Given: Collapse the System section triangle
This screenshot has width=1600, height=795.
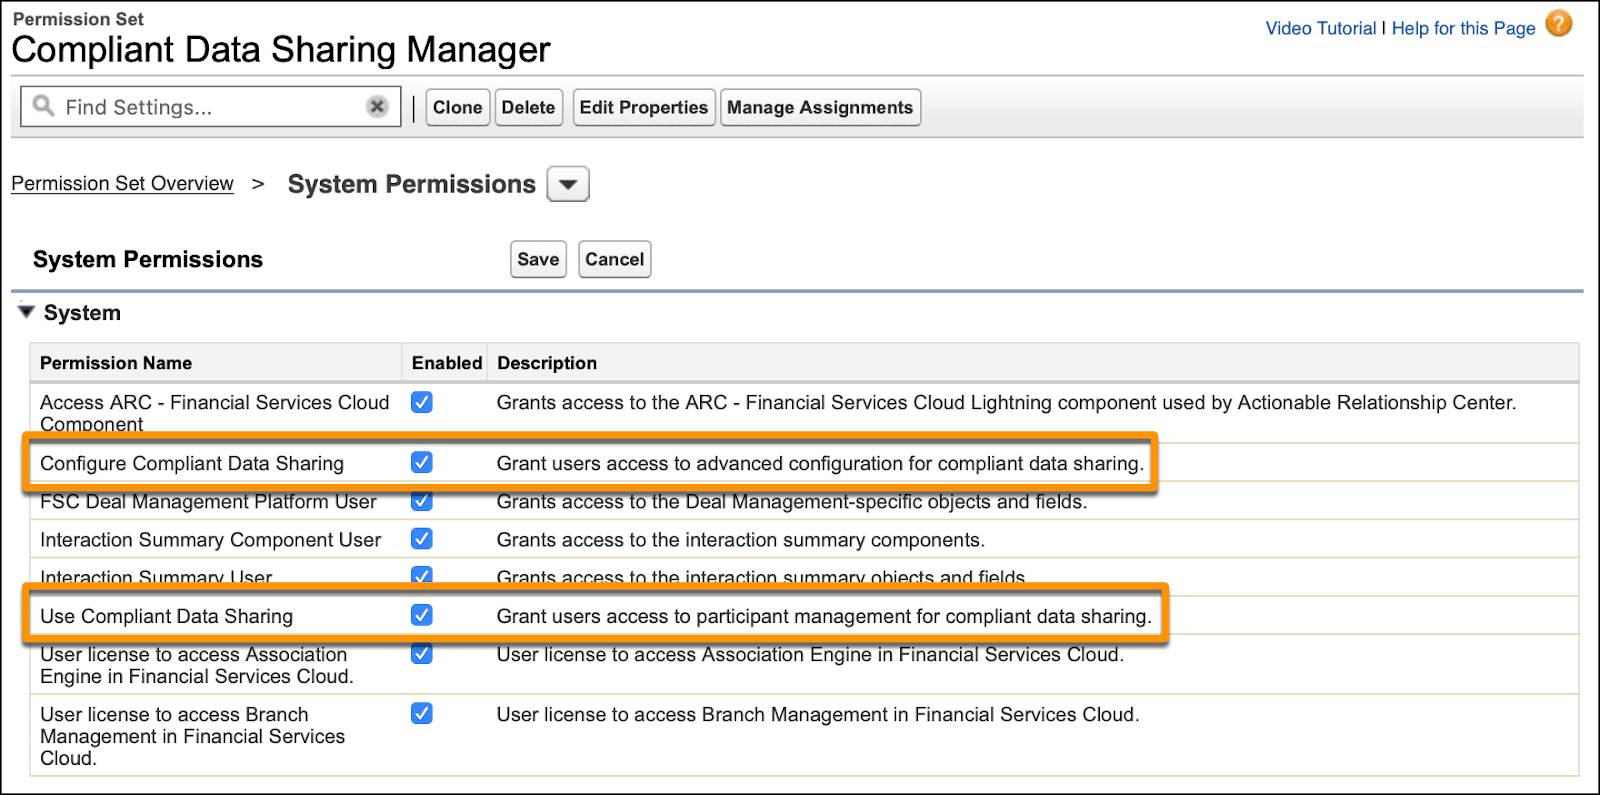Looking at the screenshot, I should click(26, 312).
